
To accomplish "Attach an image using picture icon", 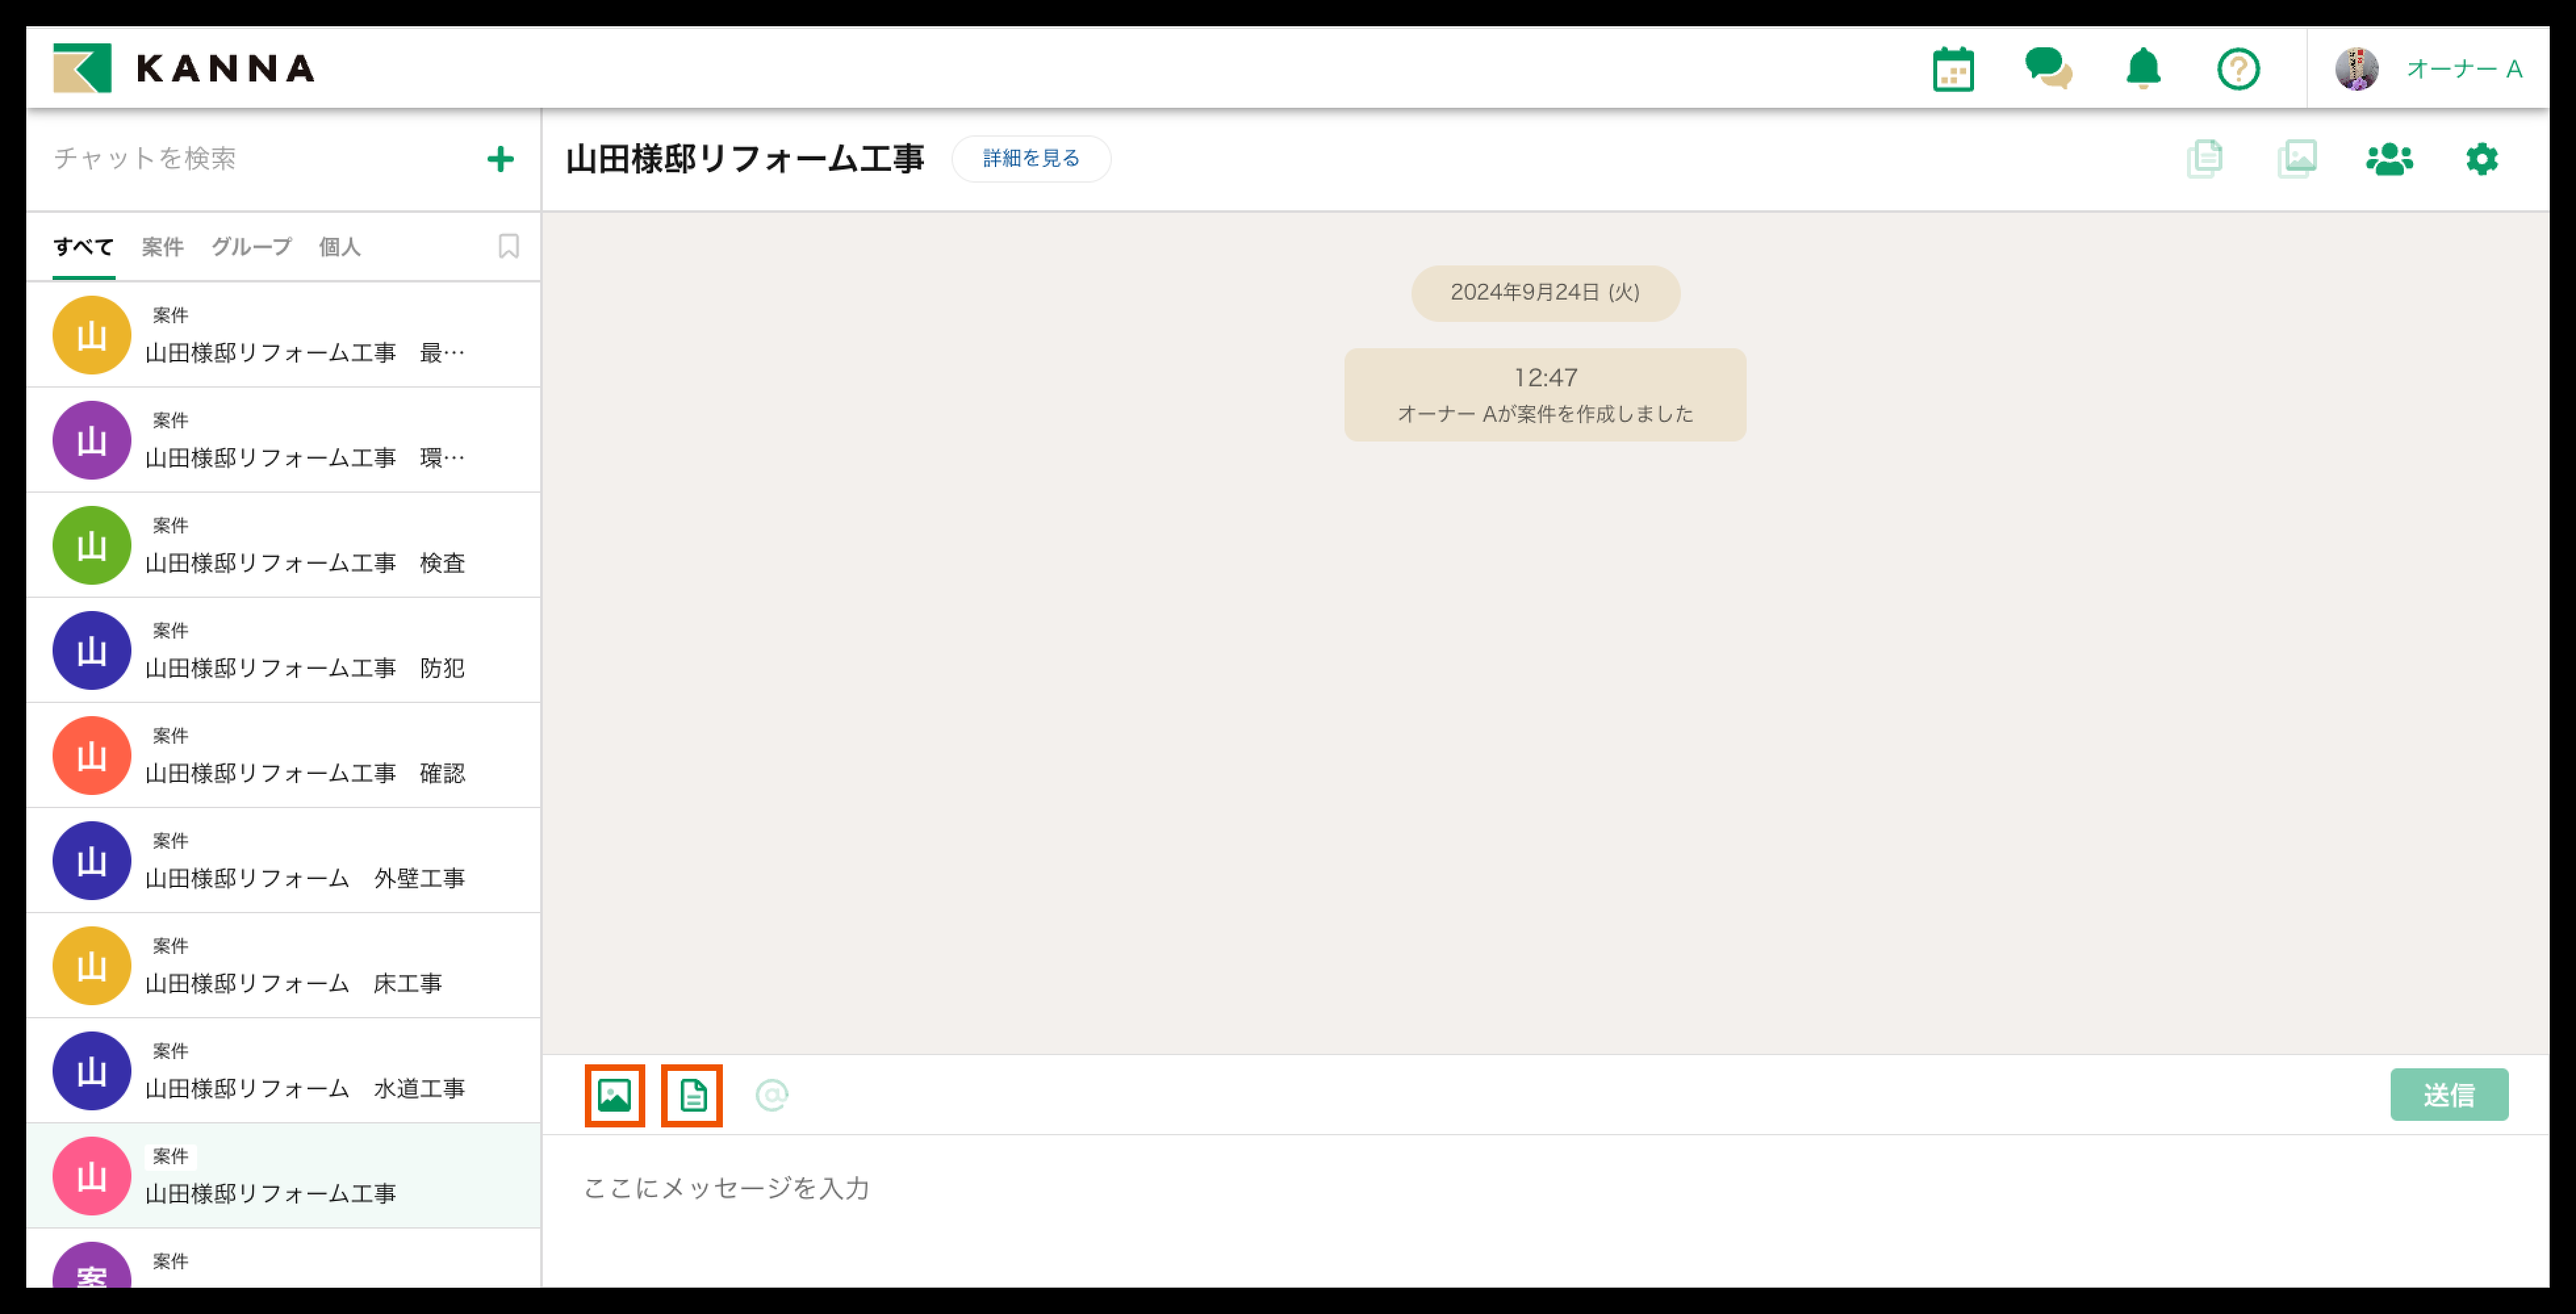I will coord(614,1095).
